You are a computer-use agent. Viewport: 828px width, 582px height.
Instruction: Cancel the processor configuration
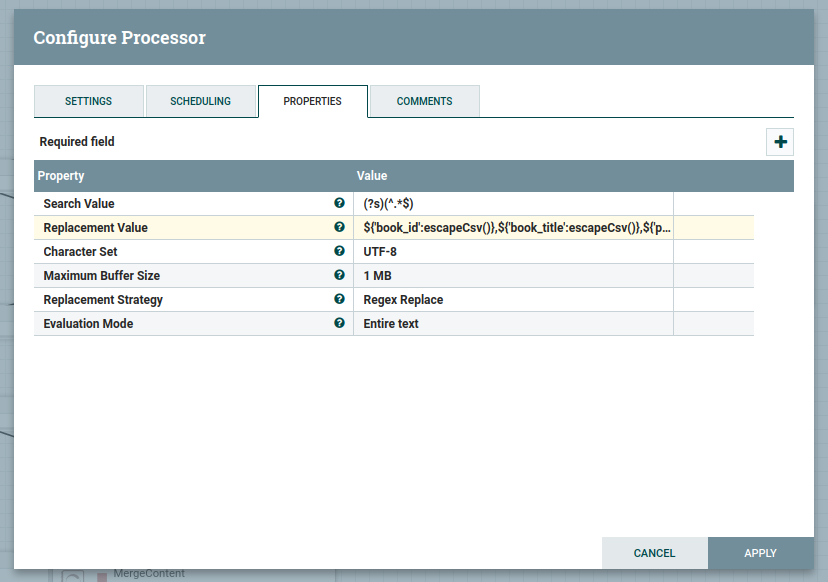pos(654,553)
